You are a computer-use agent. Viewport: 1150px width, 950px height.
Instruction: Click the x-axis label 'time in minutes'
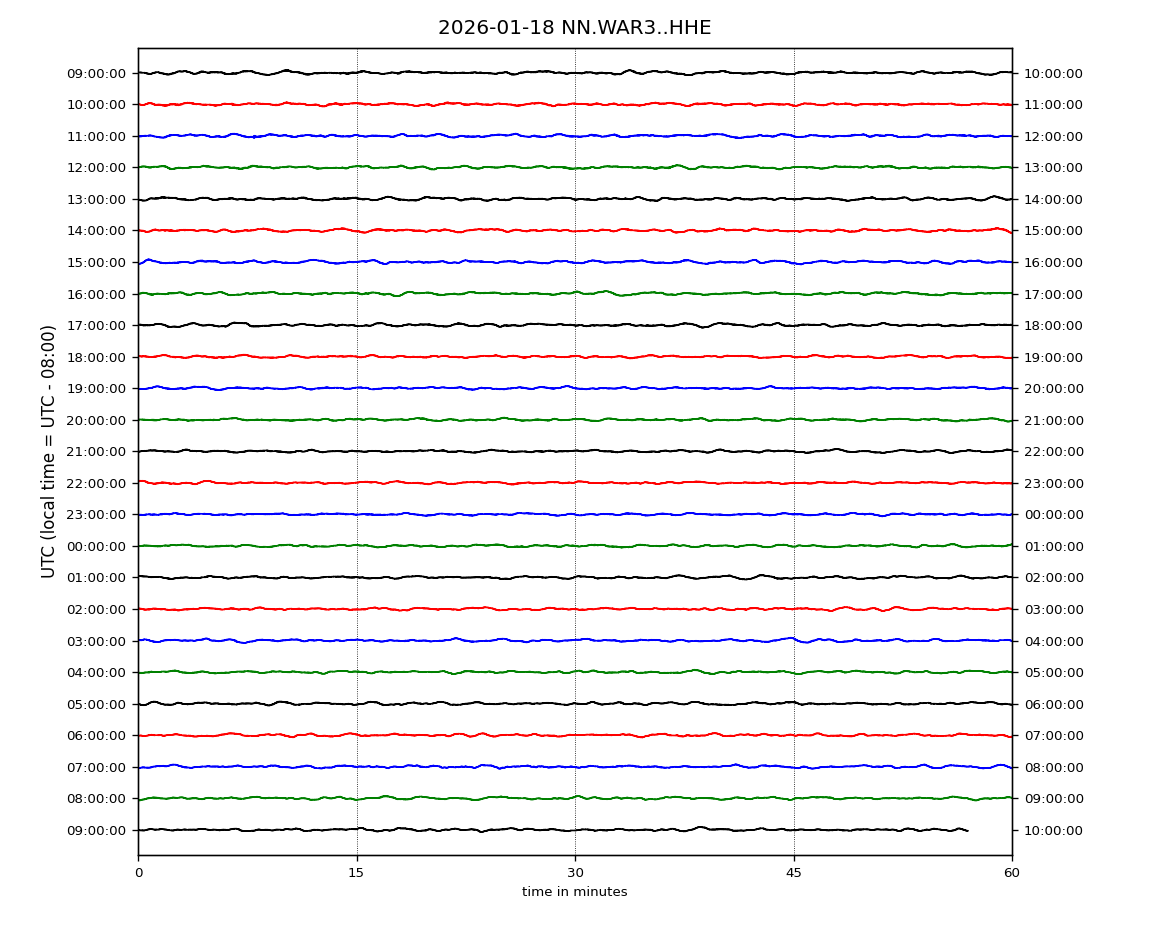(574, 892)
